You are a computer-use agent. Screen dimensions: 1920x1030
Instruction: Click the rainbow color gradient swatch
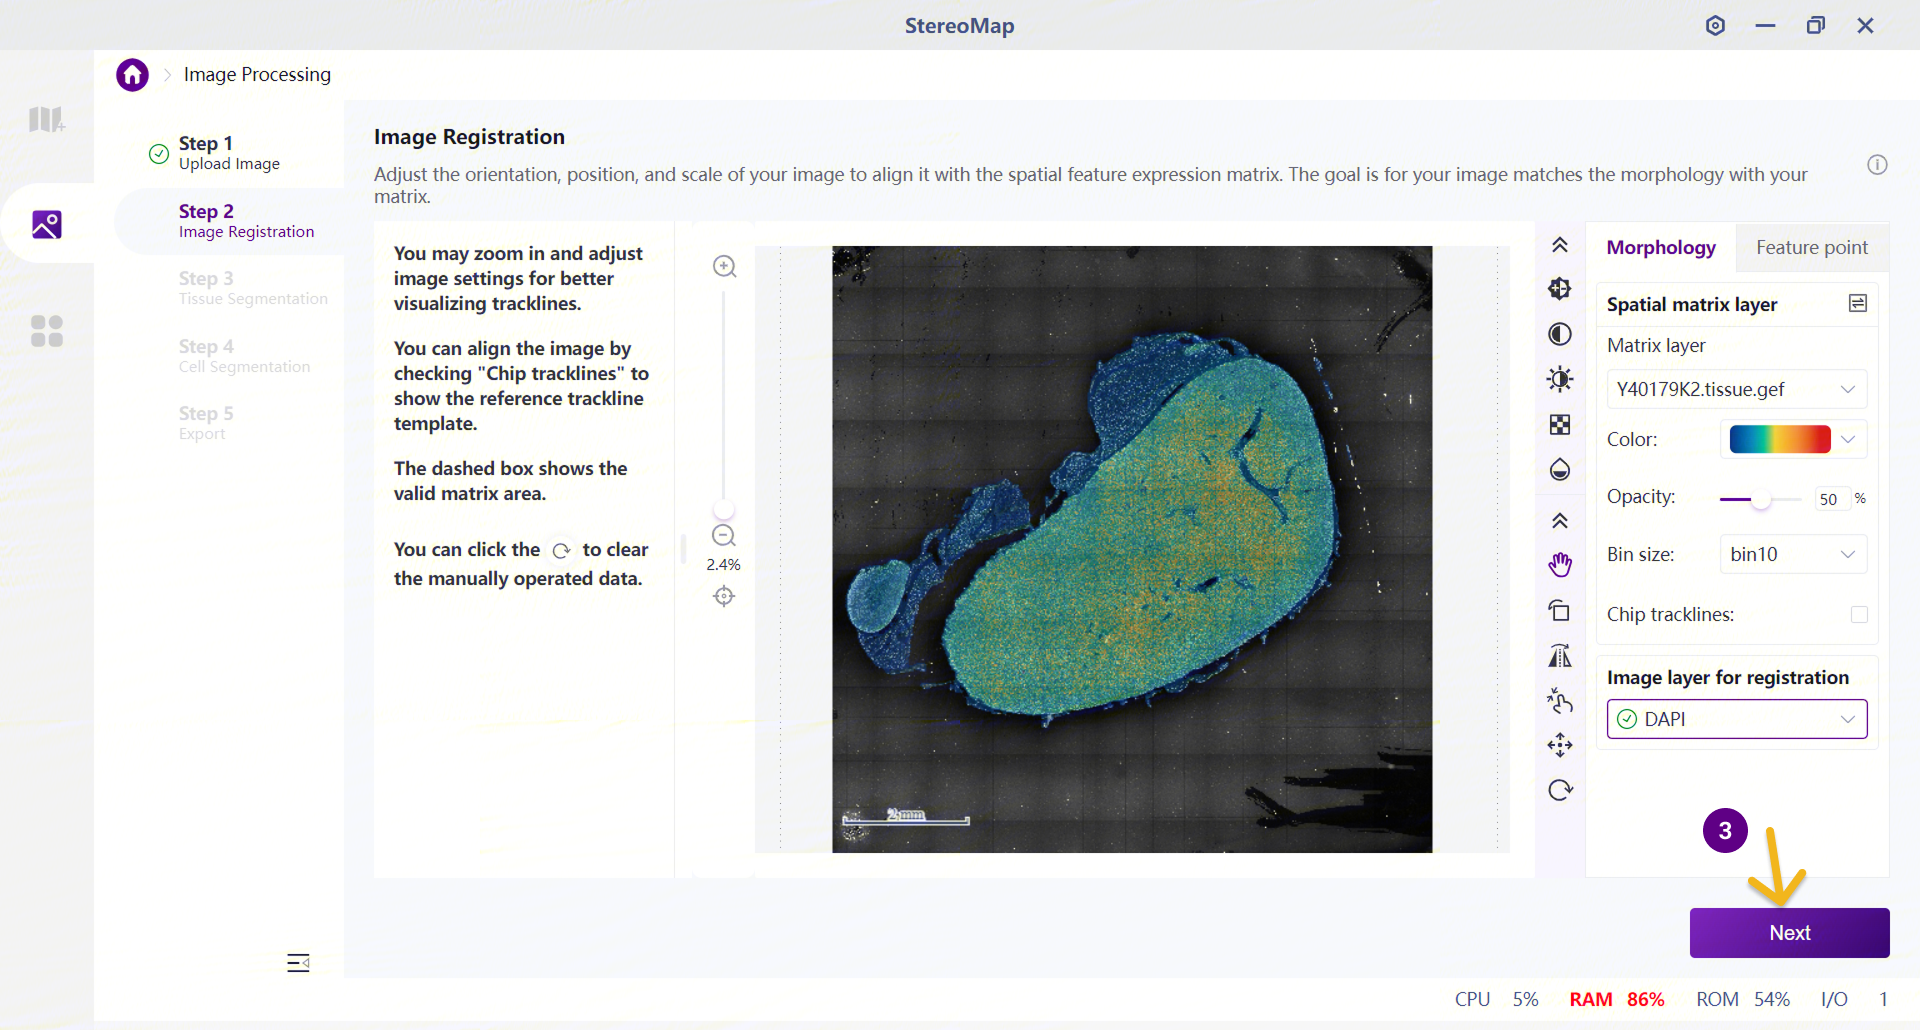(x=1780, y=439)
